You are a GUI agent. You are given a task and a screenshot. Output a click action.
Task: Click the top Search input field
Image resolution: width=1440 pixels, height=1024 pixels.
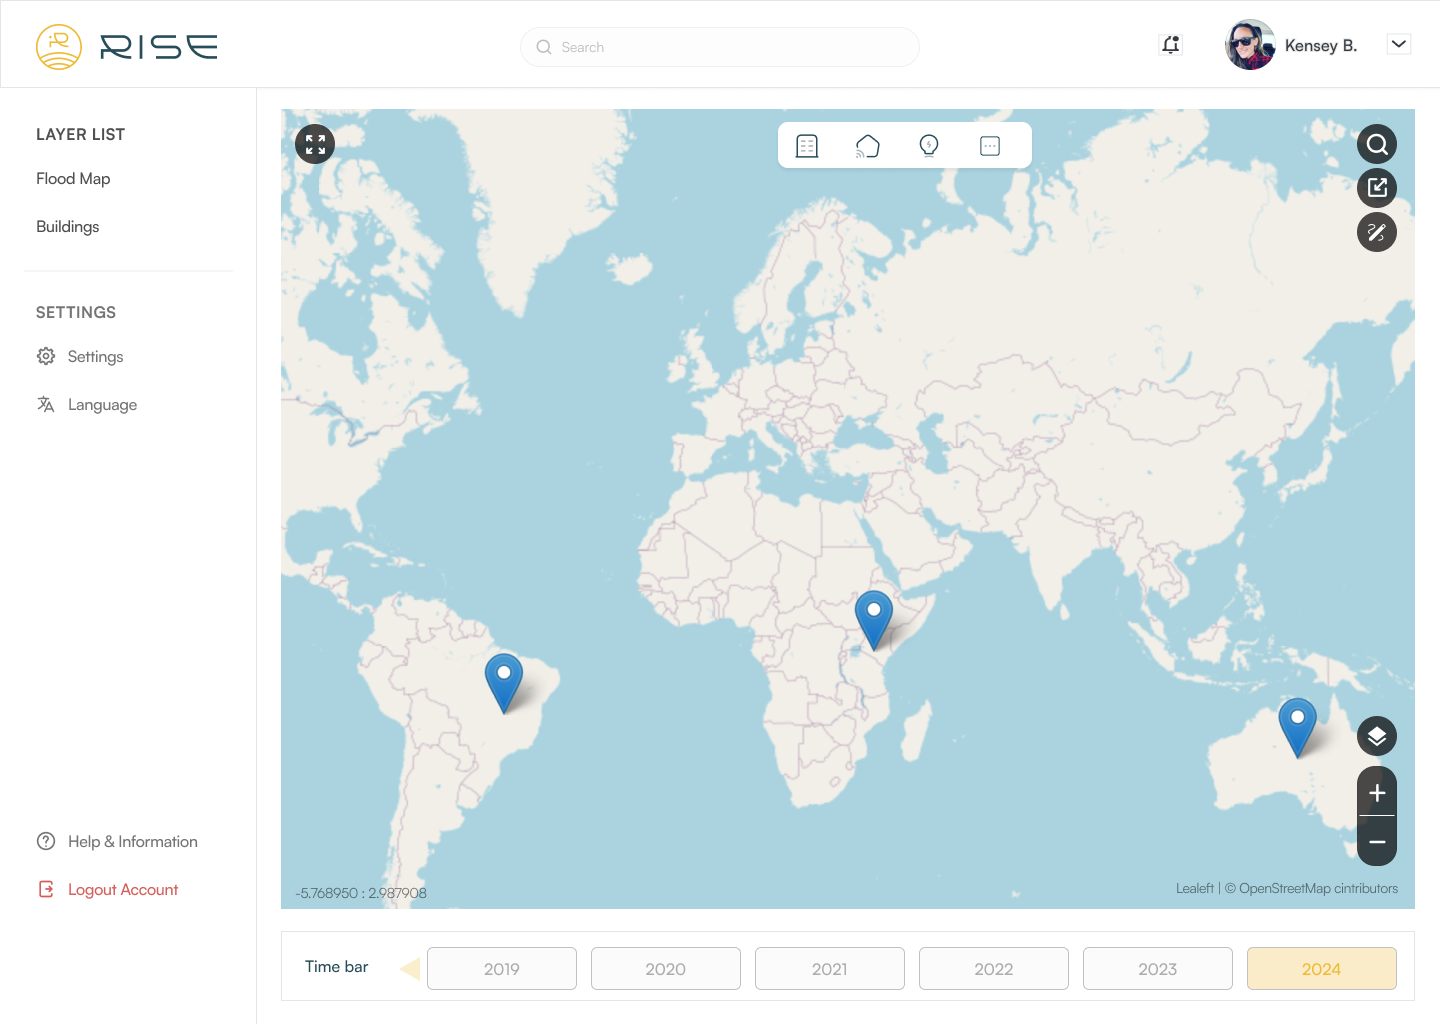tap(720, 47)
